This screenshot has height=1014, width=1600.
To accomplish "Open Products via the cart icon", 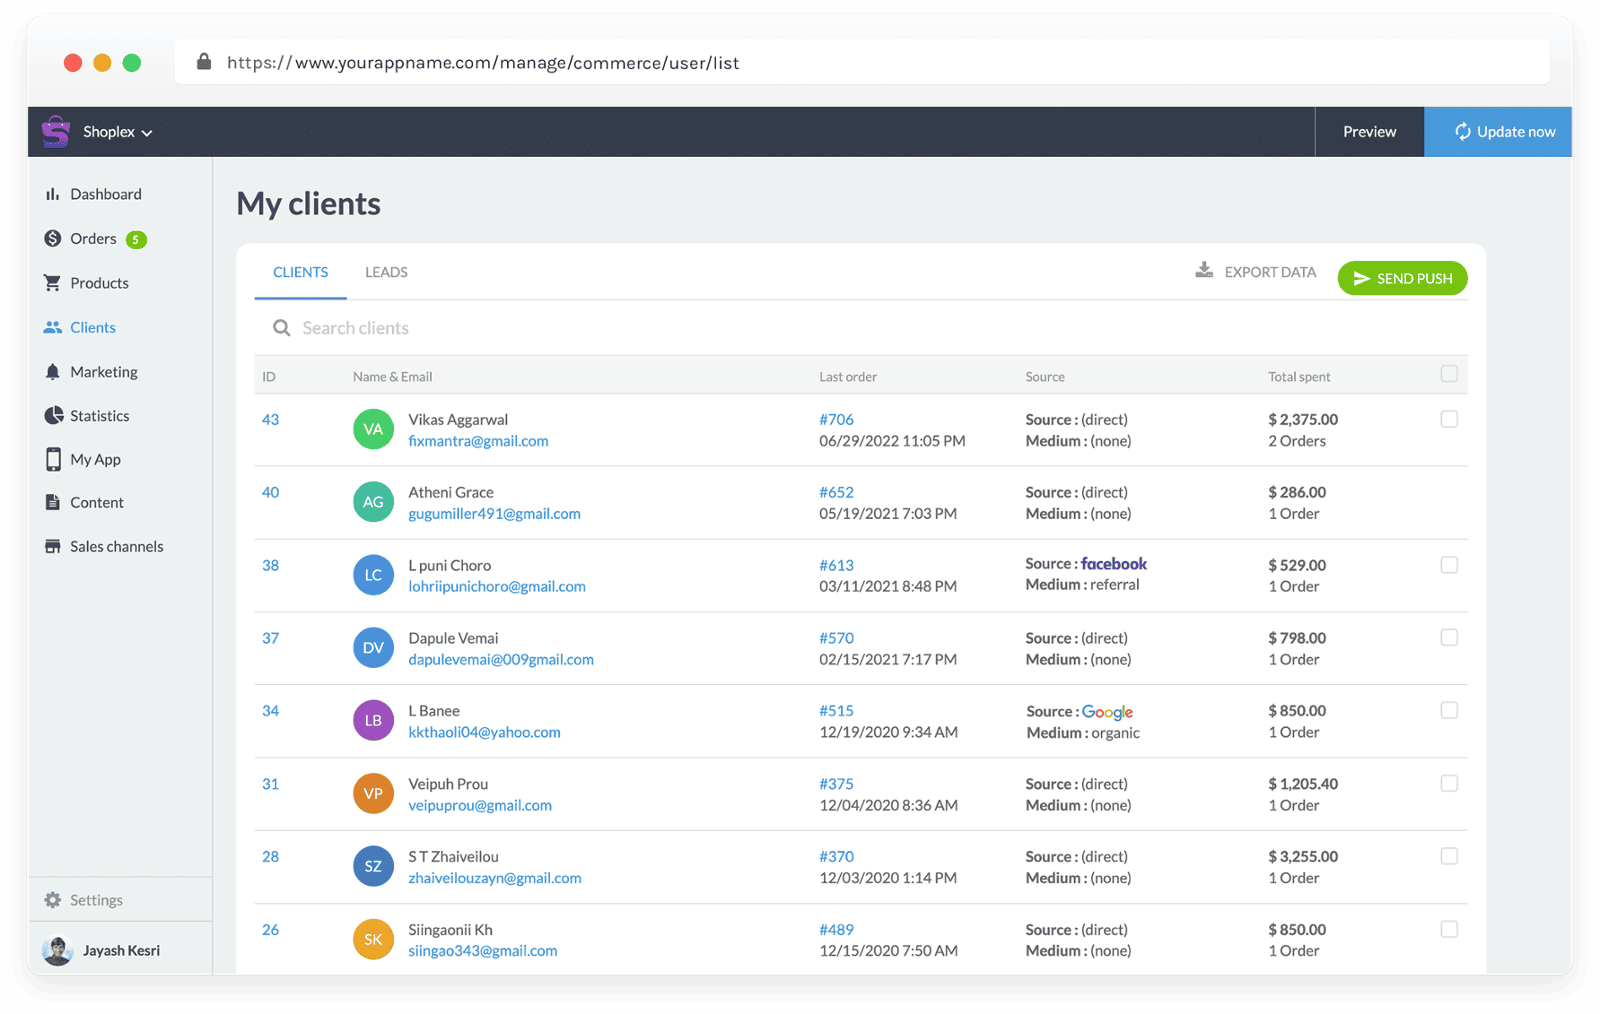I will [52, 283].
